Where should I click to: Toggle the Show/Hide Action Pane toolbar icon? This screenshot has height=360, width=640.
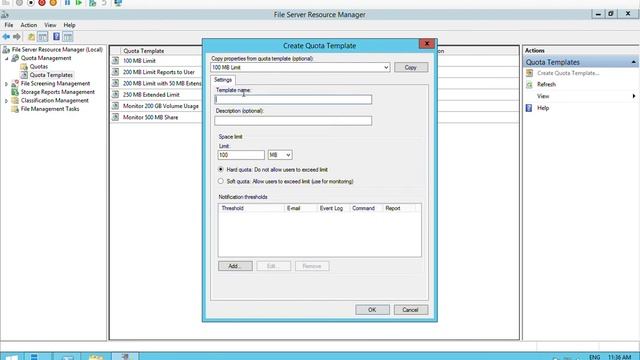point(68,37)
